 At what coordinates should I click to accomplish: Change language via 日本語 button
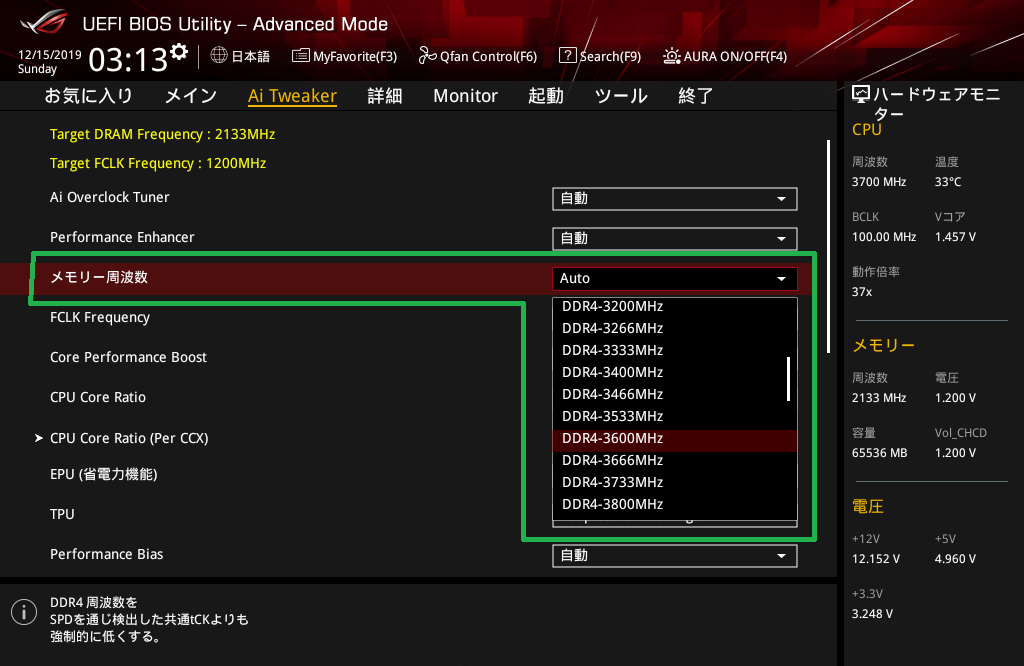[x=240, y=56]
